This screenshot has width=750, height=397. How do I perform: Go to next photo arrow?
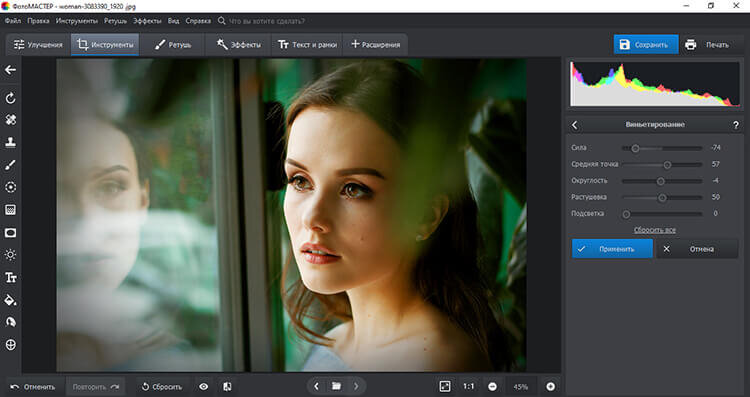click(356, 386)
